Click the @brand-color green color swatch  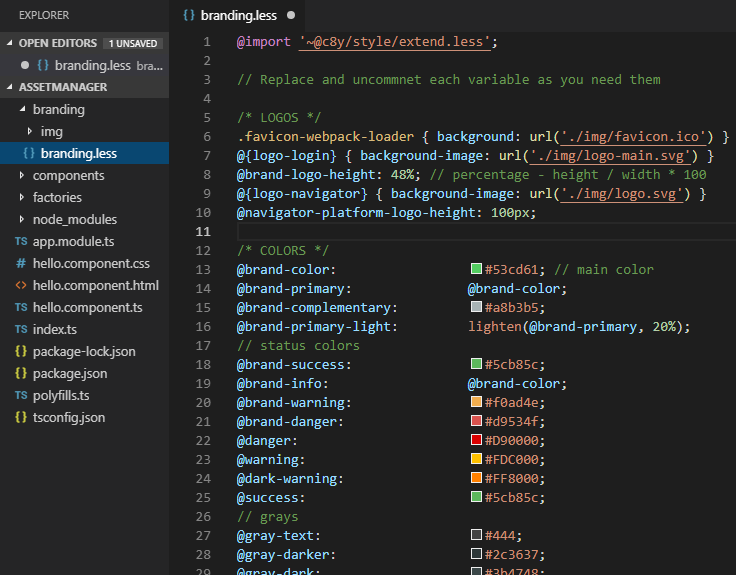(476, 269)
